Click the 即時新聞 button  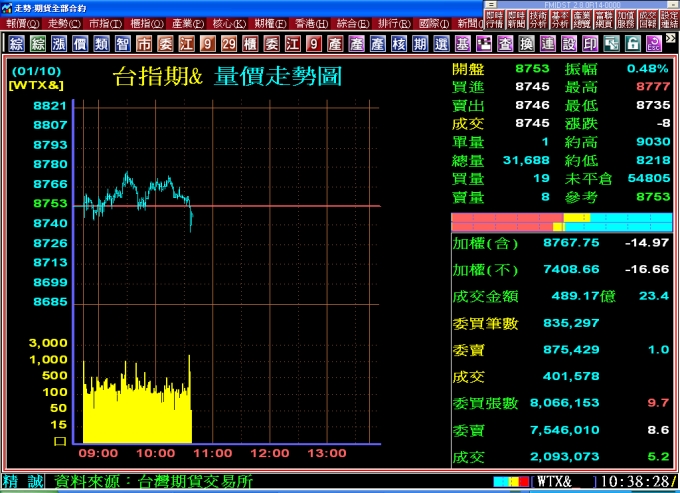click(516, 20)
